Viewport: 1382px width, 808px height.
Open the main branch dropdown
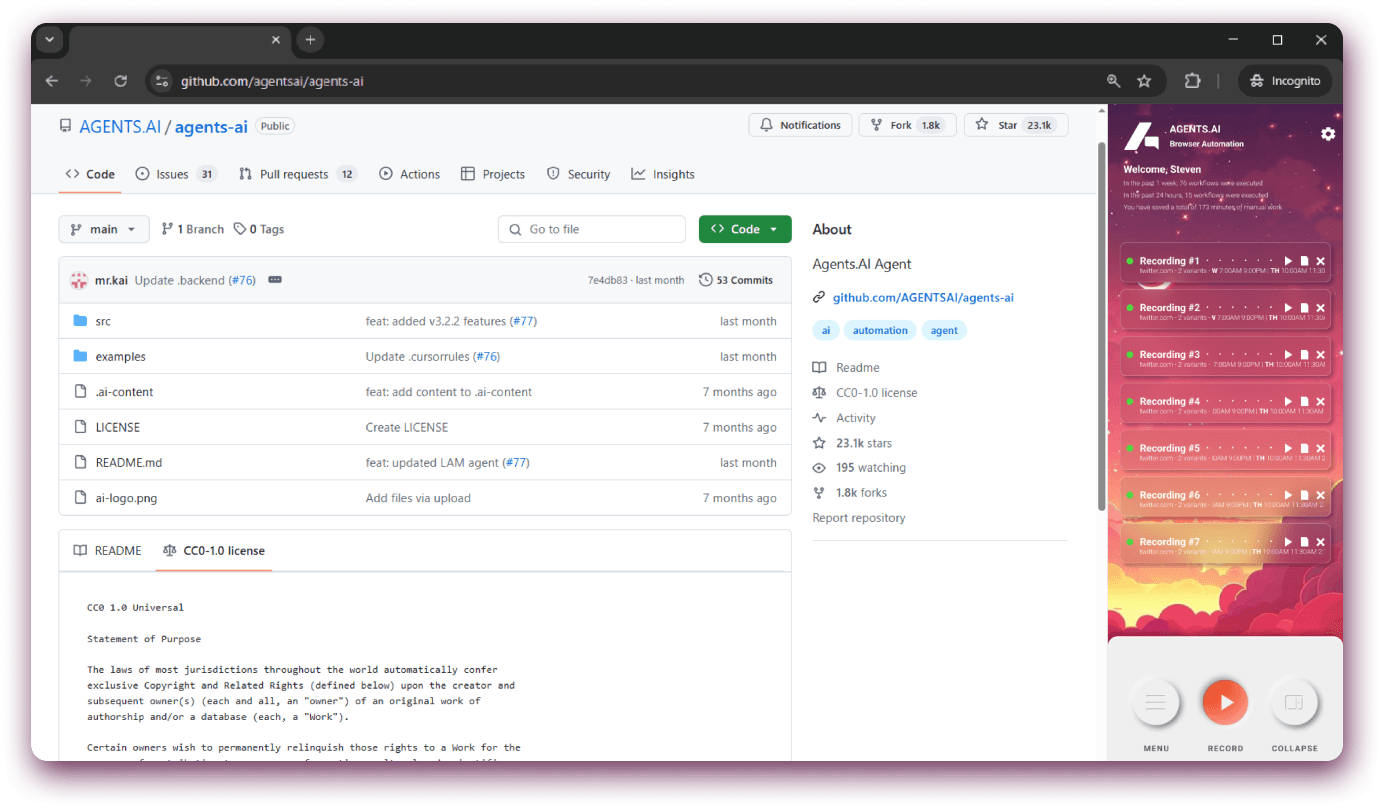pos(104,229)
